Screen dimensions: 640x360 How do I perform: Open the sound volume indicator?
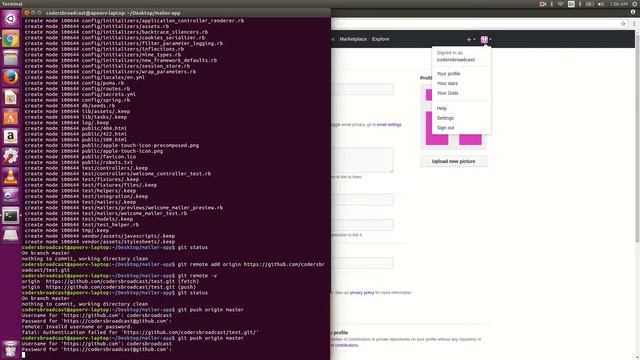601,4
